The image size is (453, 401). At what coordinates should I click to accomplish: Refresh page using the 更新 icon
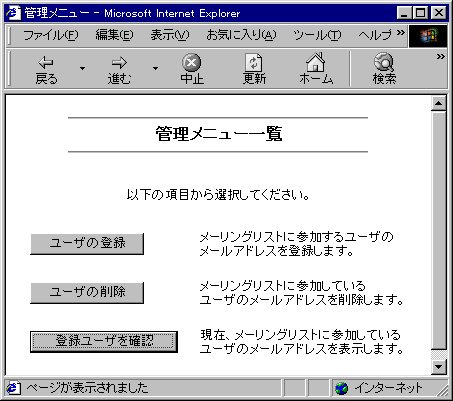pos(254,62)
